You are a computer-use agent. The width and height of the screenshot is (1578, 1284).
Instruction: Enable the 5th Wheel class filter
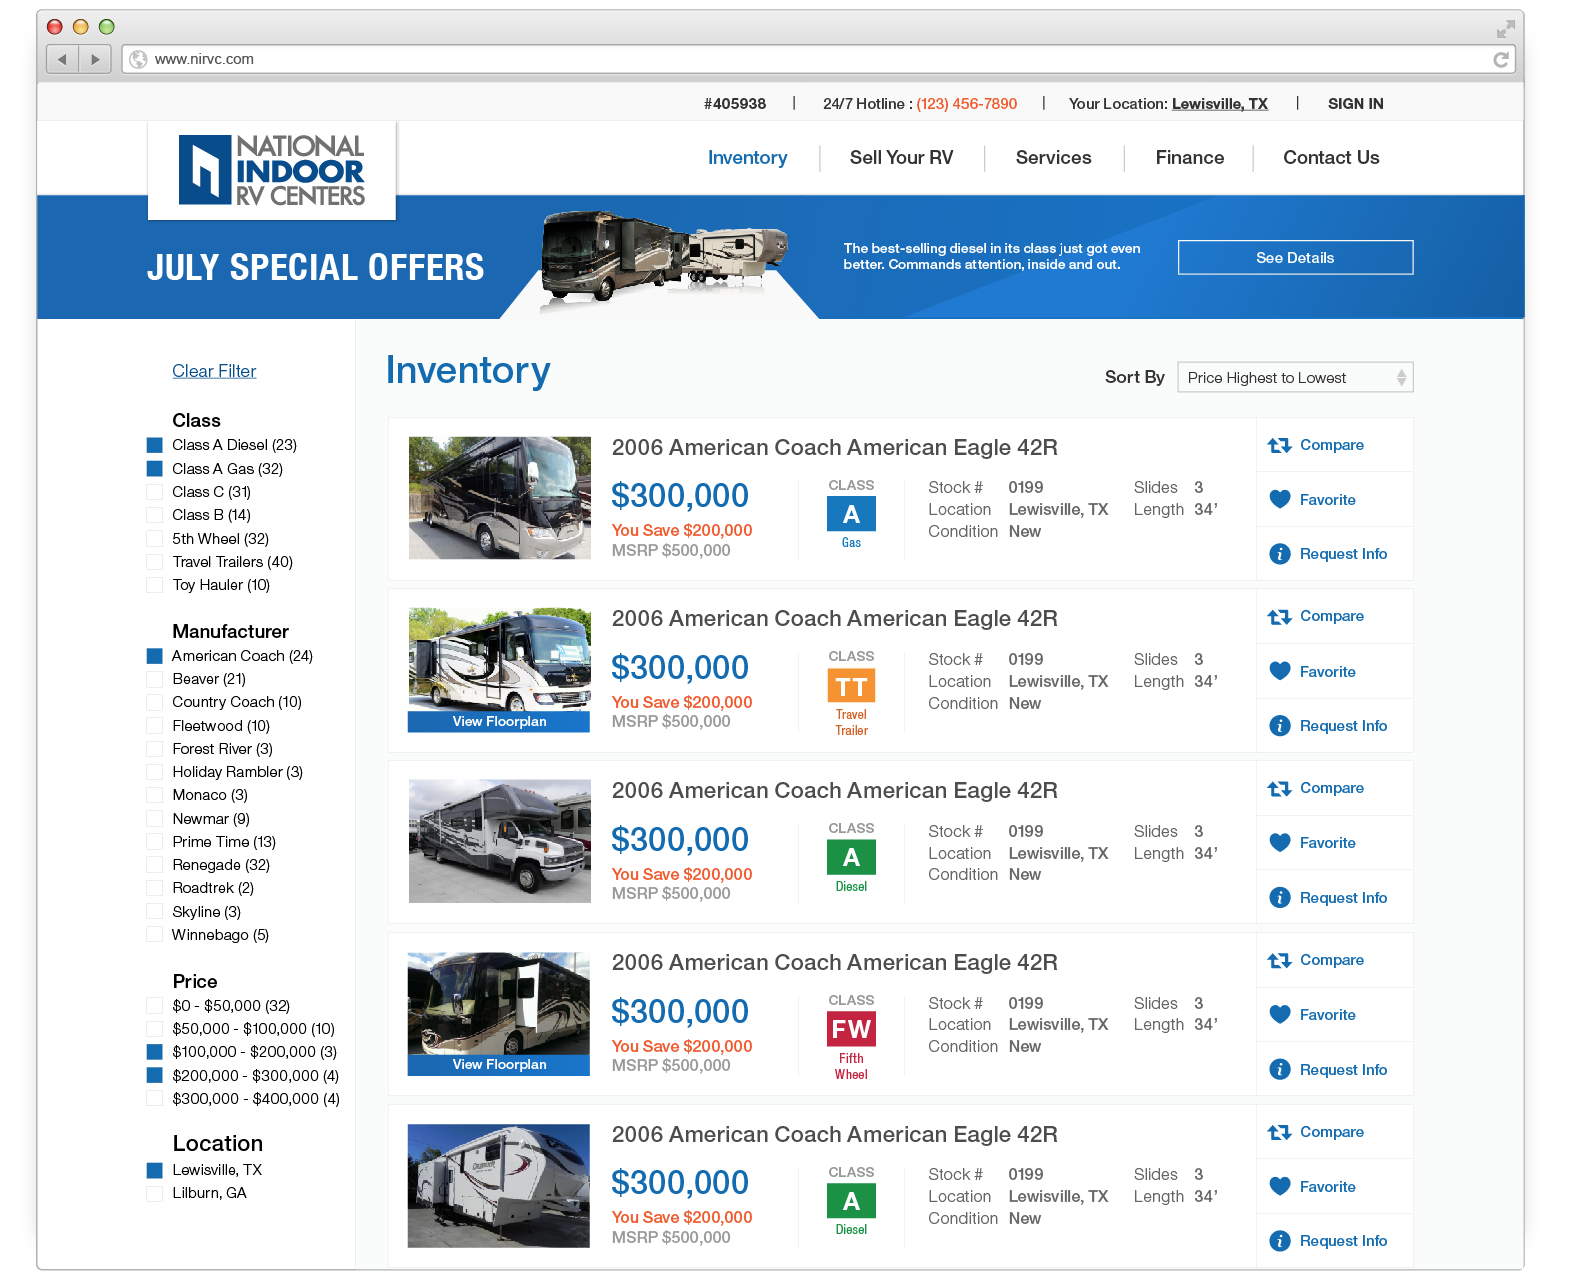(x=154, y=539)
